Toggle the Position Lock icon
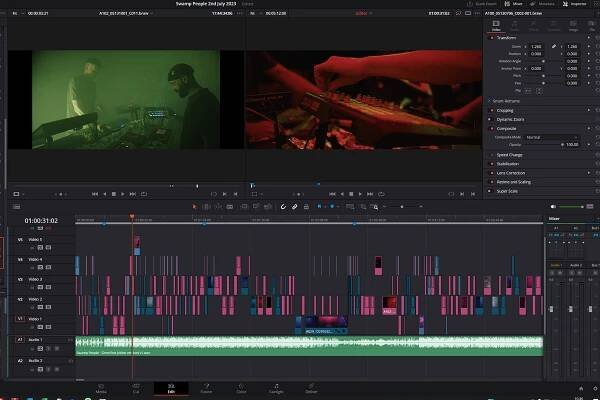This screenshot has width=600, height=400. pos(306,207)
